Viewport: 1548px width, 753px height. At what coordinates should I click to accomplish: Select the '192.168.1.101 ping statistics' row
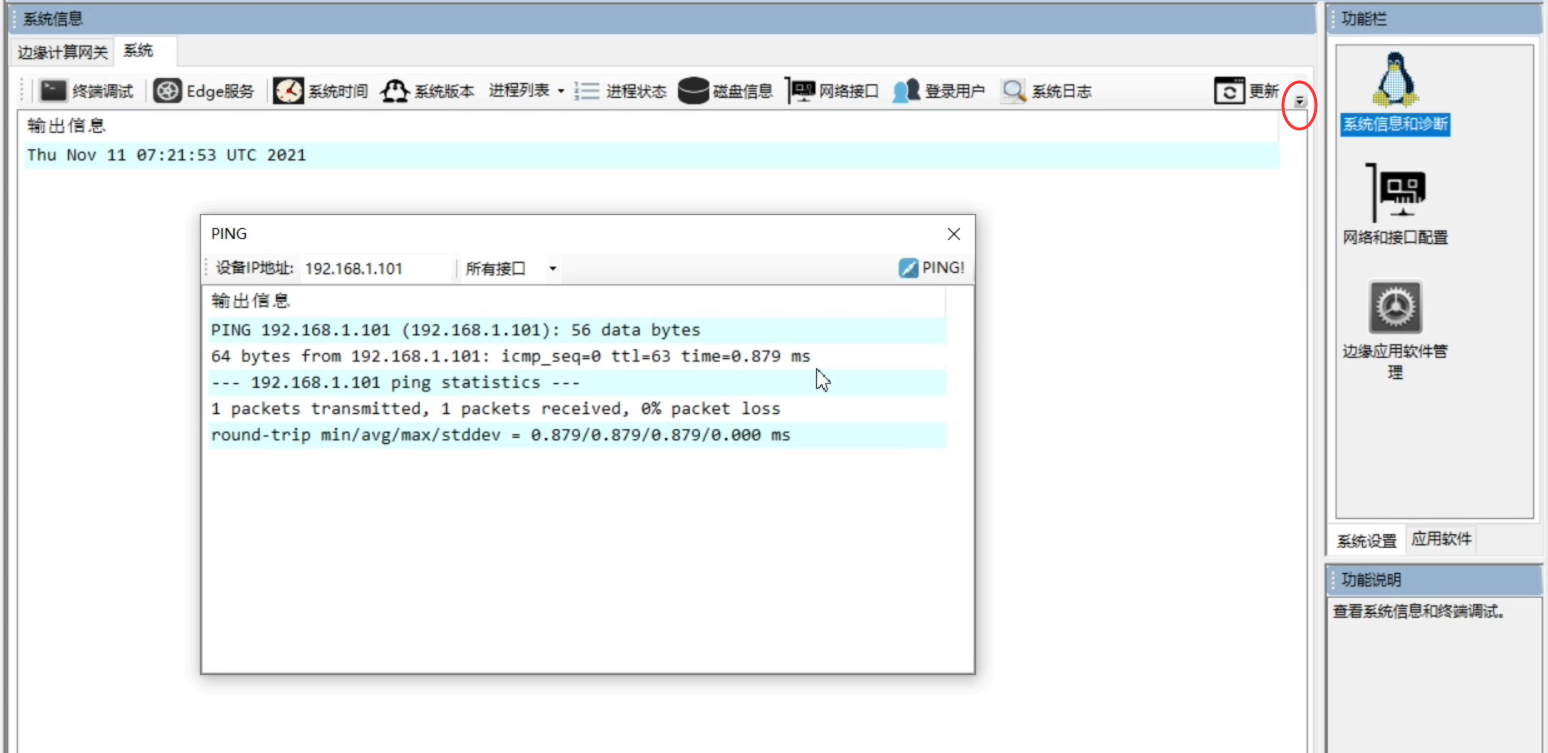pyautogui.click(x=577, y=383)
